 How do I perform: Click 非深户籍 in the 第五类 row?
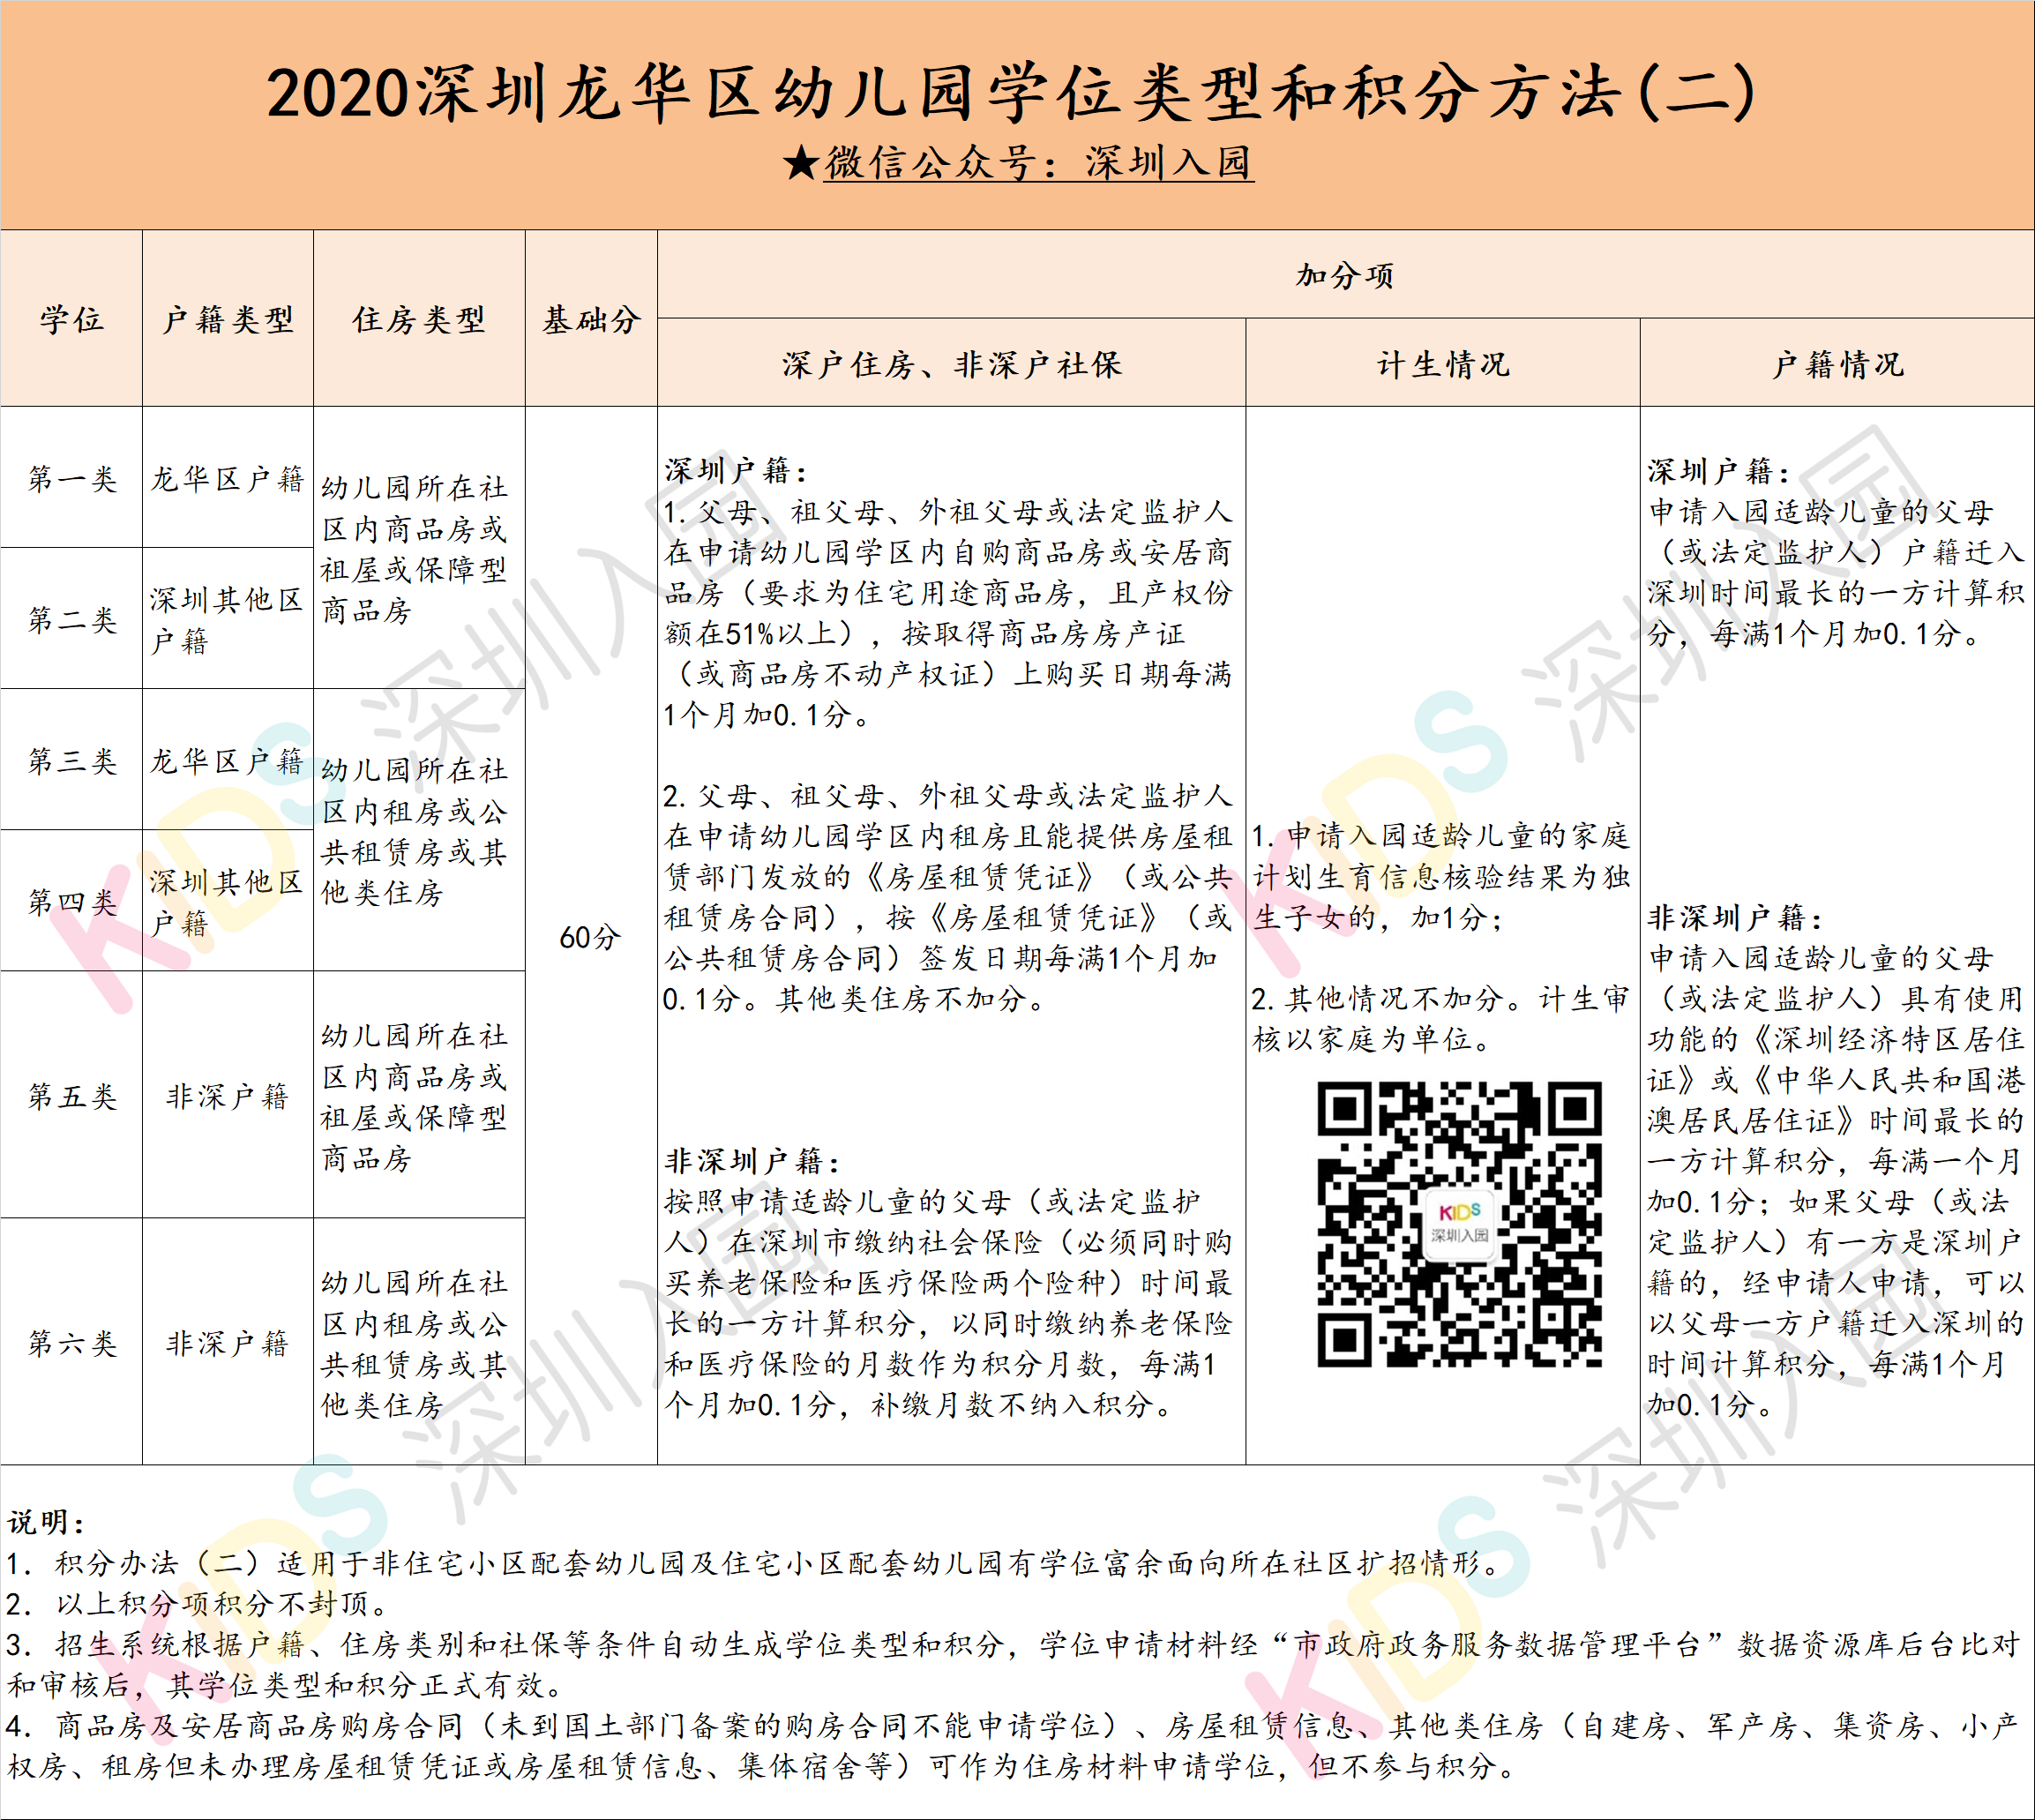228,1095
